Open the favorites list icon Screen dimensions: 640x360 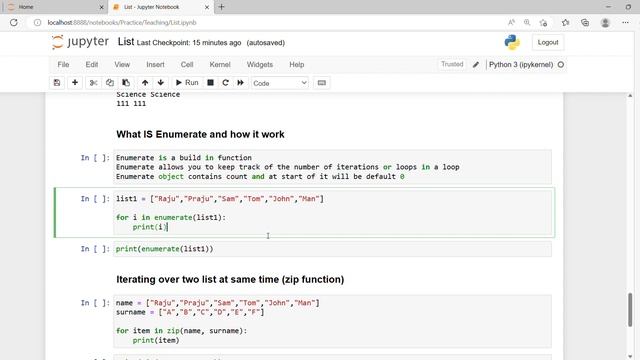click(565, 22)
